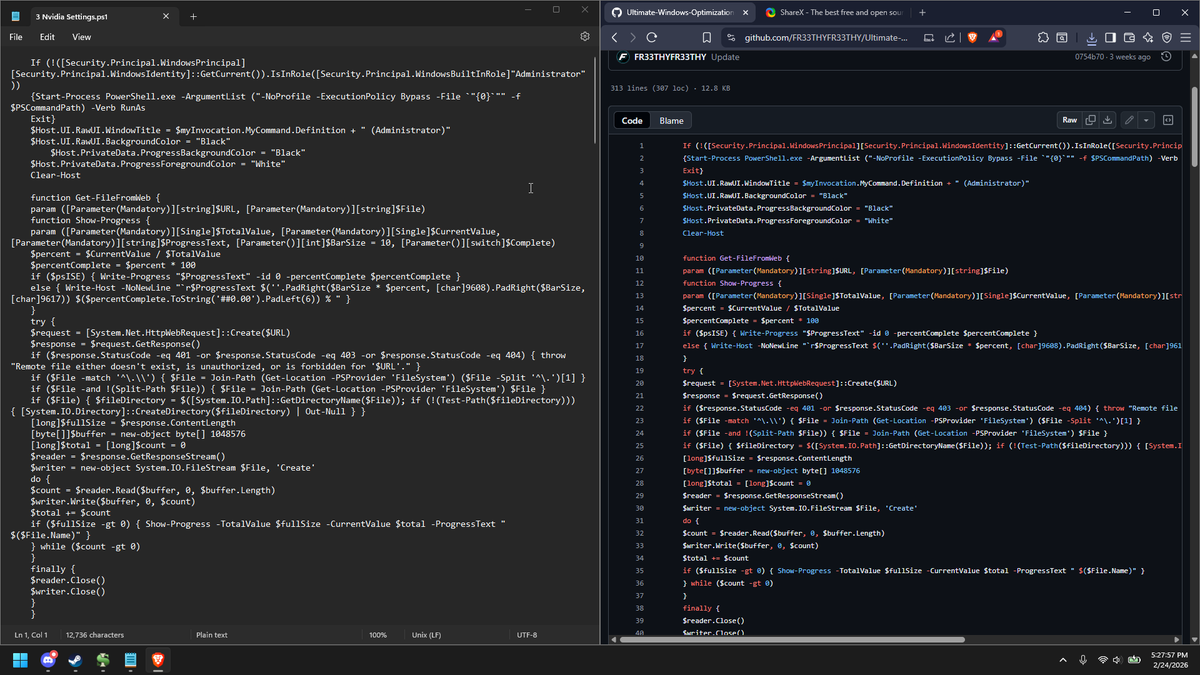Switch to the Ultimate-Windows-Optimization browser tab
Viewport: 1200px width, 675px height.
tap(680, 13)
